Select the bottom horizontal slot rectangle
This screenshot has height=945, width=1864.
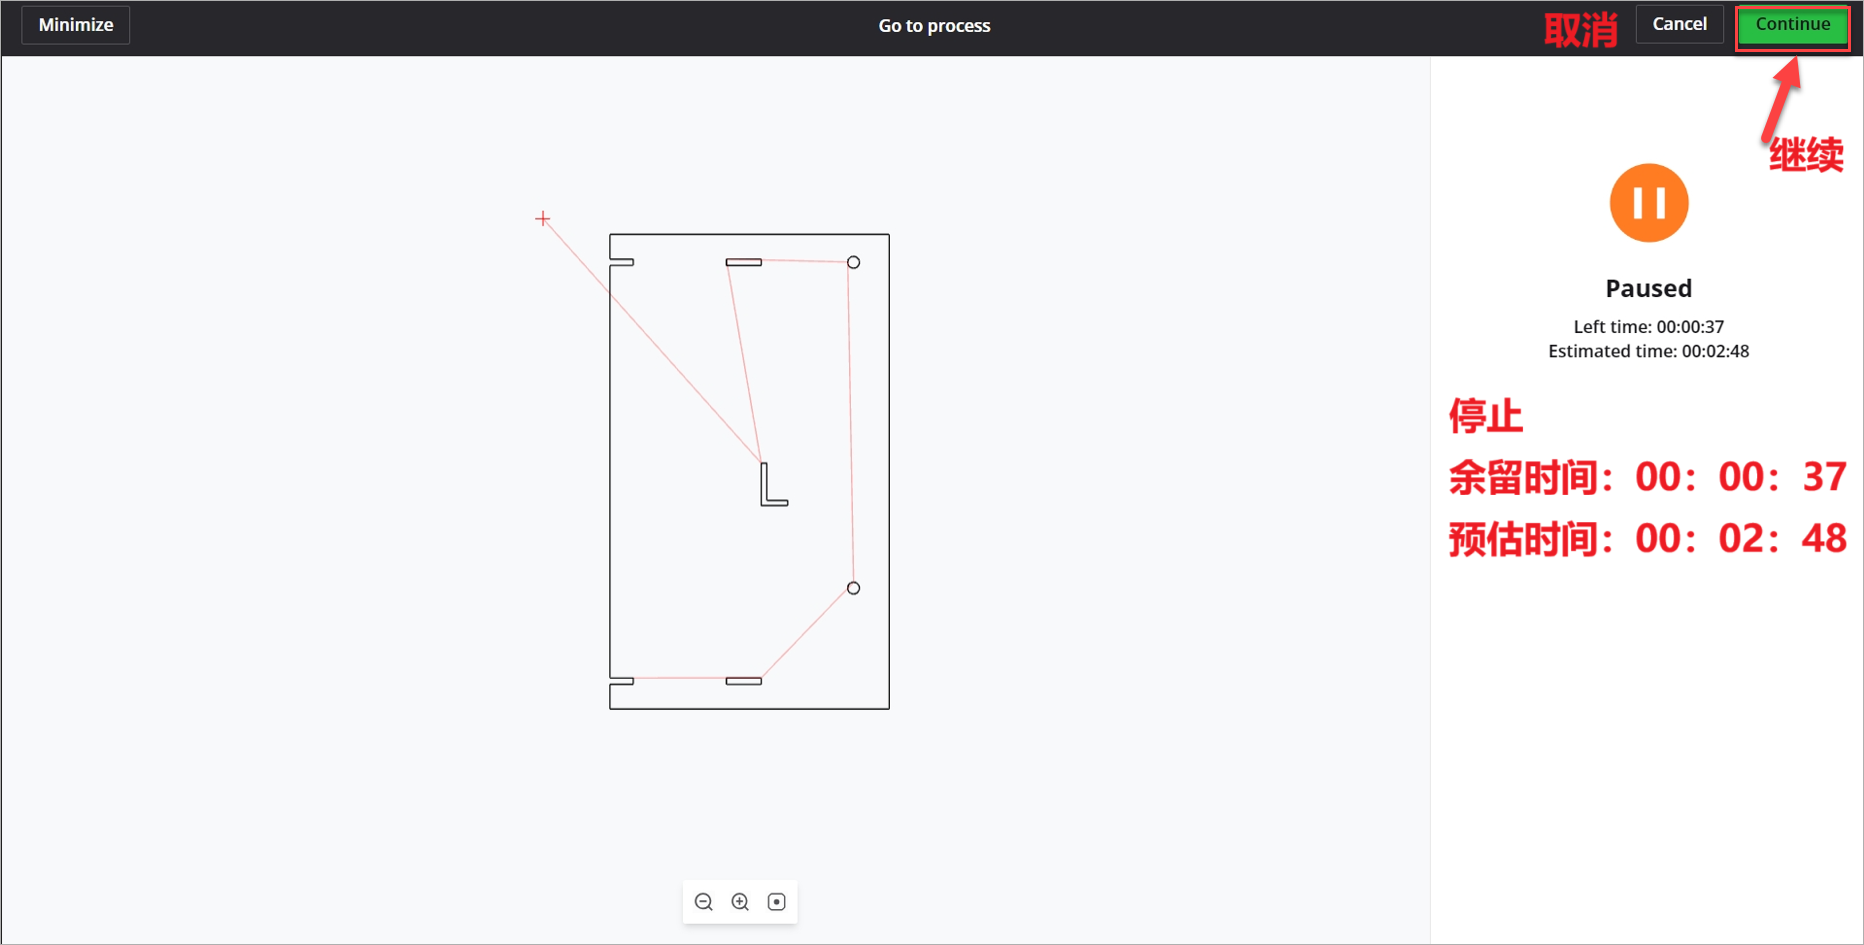click(x=743, y=681)
